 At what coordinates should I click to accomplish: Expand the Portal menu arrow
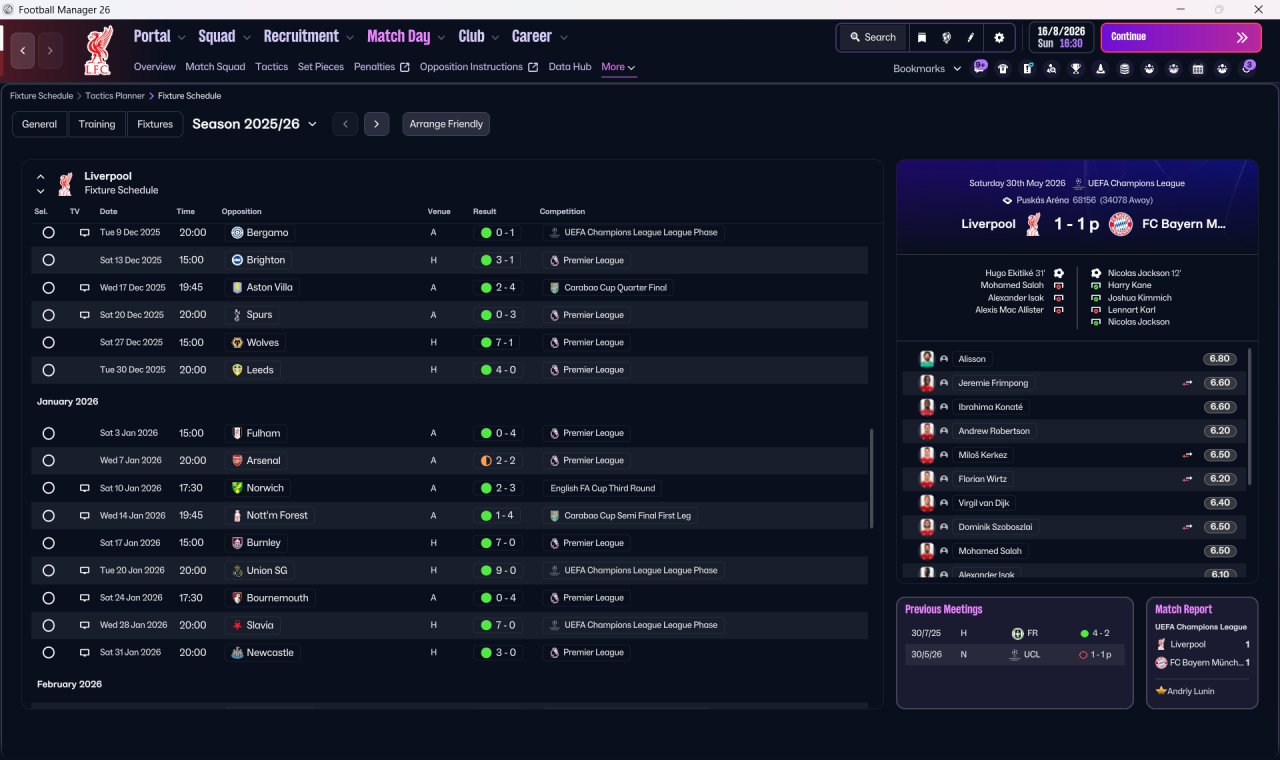pos(181,37)
